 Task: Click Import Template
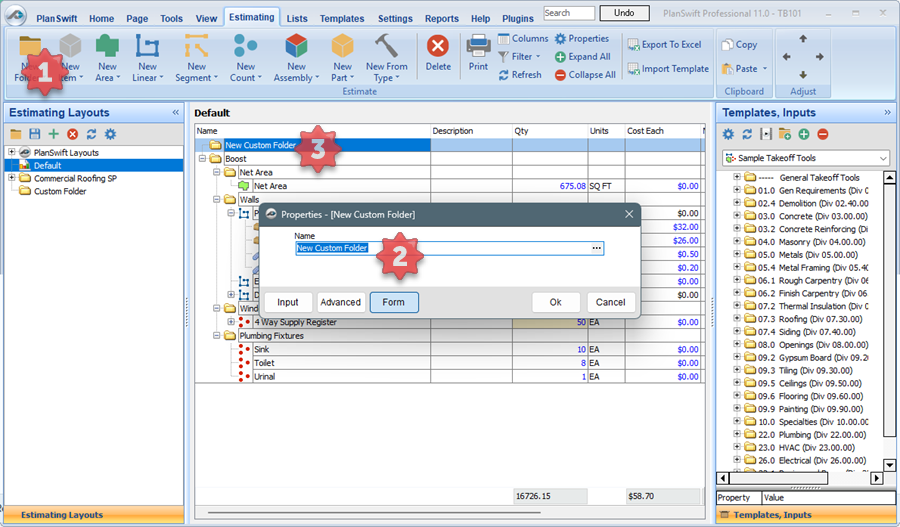tap(668, 69)
